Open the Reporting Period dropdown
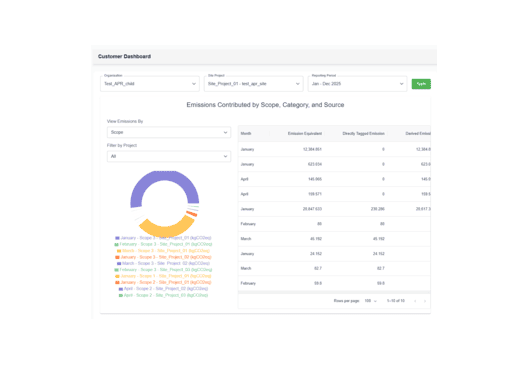This screenshot has height=365, width=528. point(357,84)
